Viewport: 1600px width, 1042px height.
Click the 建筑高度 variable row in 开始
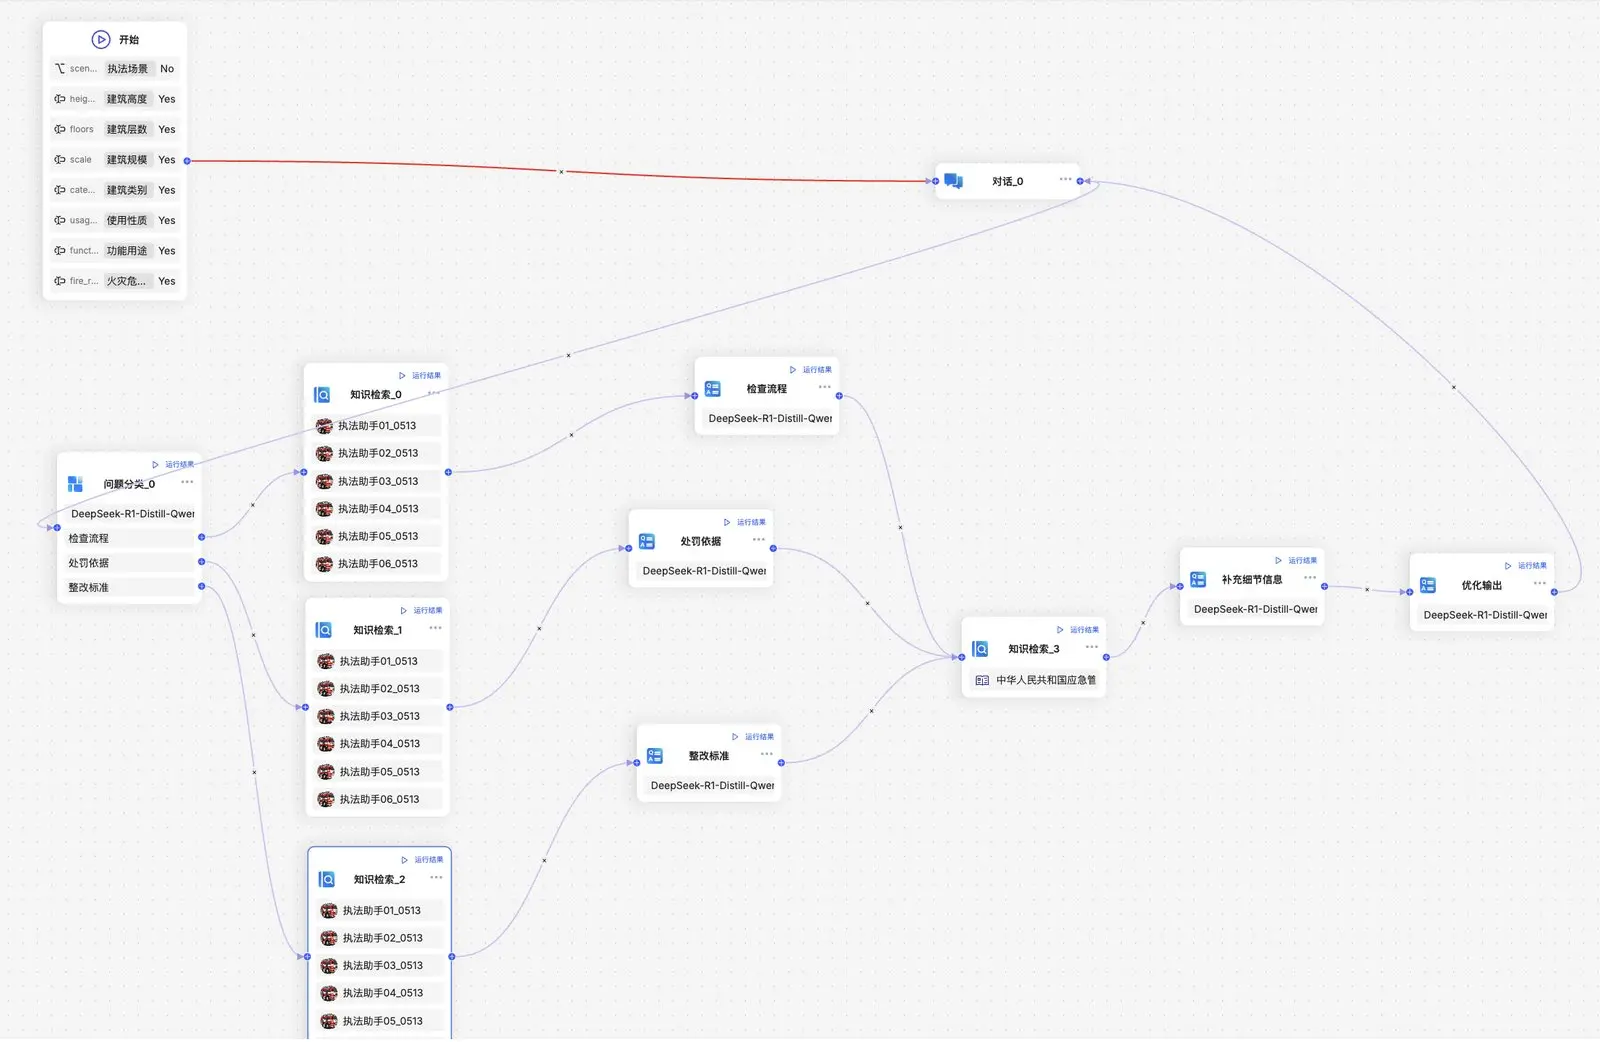(115, 99)
